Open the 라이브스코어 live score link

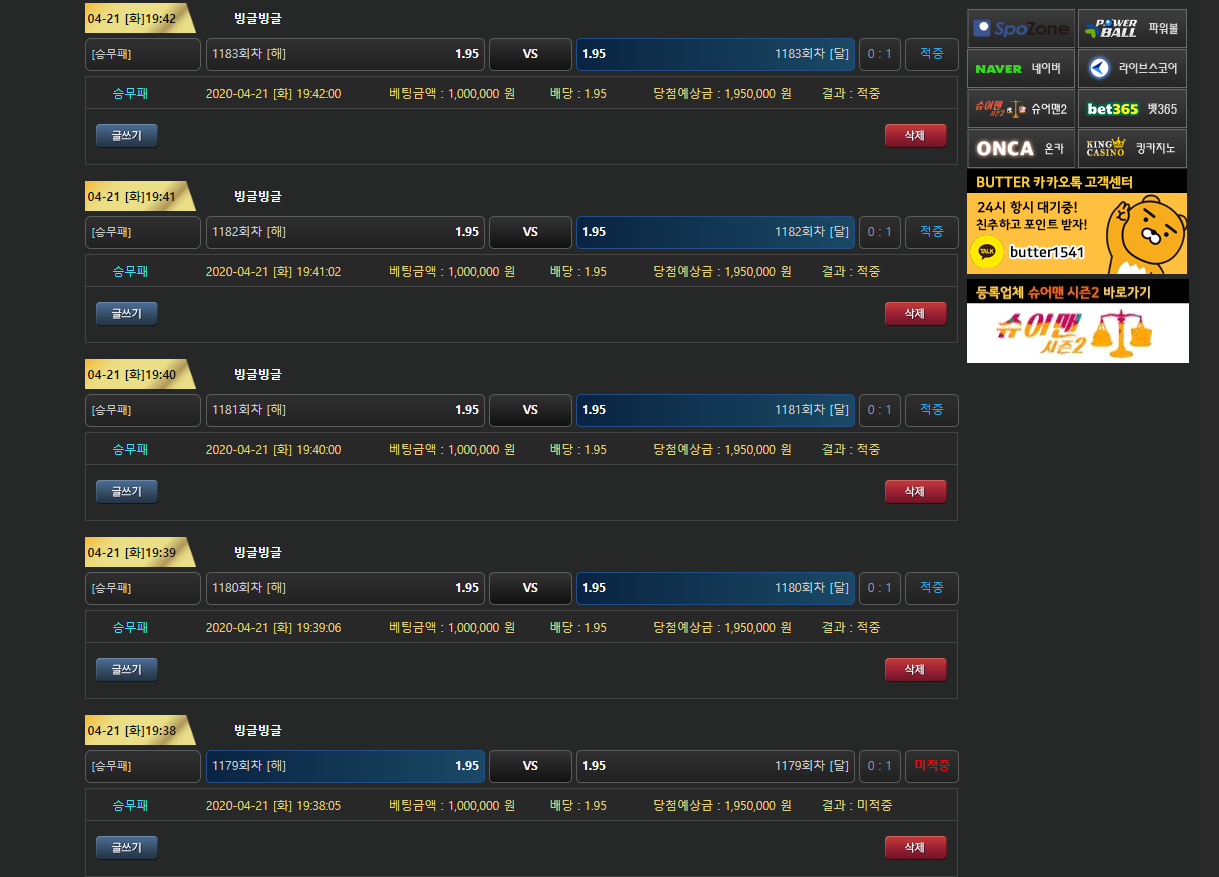(x=1132, y=69)
